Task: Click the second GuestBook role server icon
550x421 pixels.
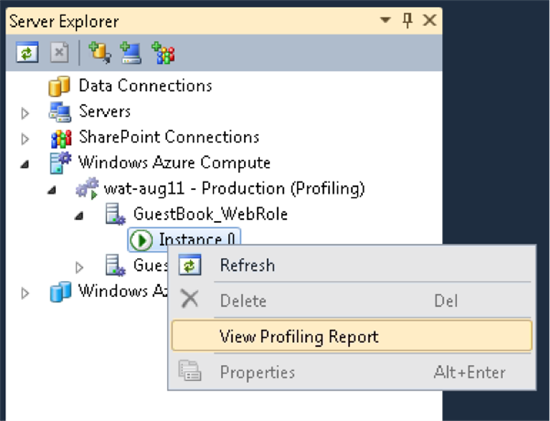Action: tap(115, 265)
